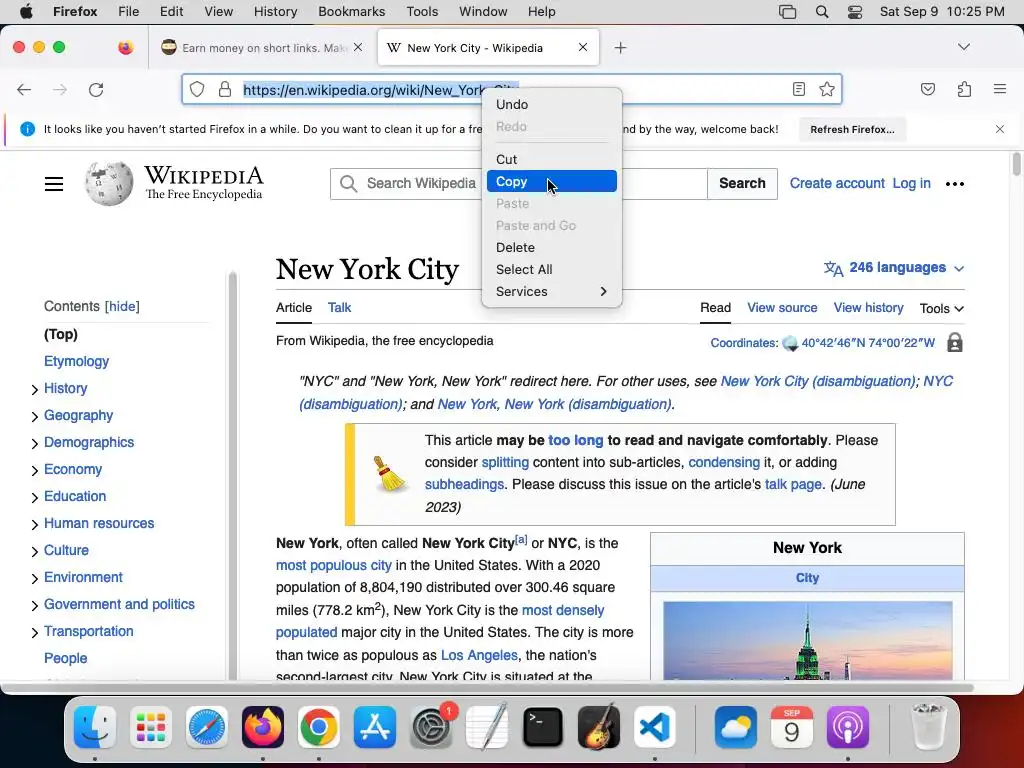Click the site security padlock icon
The image size is (1024, 768).
point(225,89)
